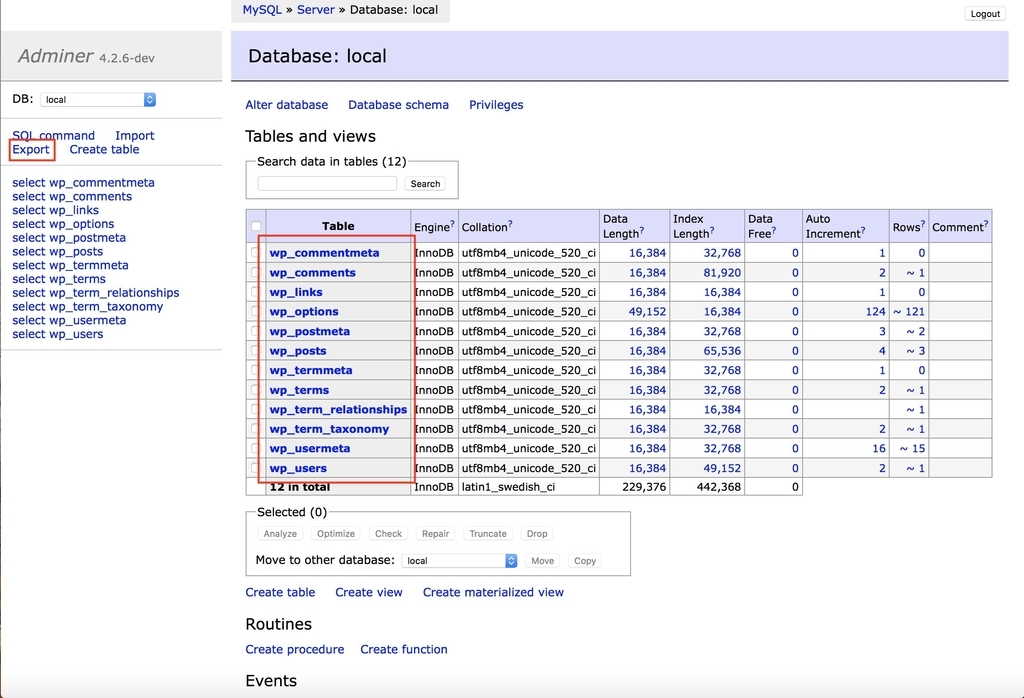Open the wp_term_relationships table link
This screenshot has width=1024, height=698.
point(338,409)
